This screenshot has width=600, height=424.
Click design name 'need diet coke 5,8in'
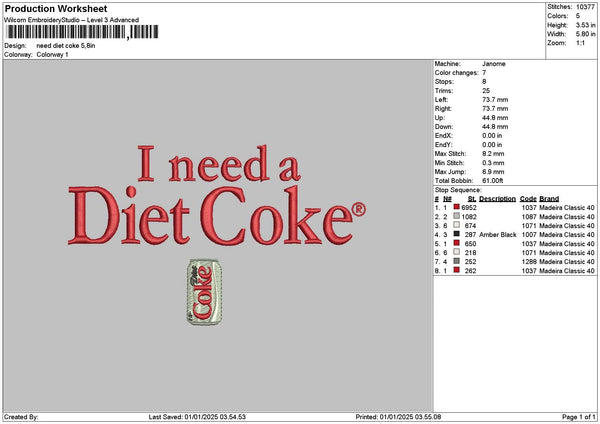(x=66, y=46)
